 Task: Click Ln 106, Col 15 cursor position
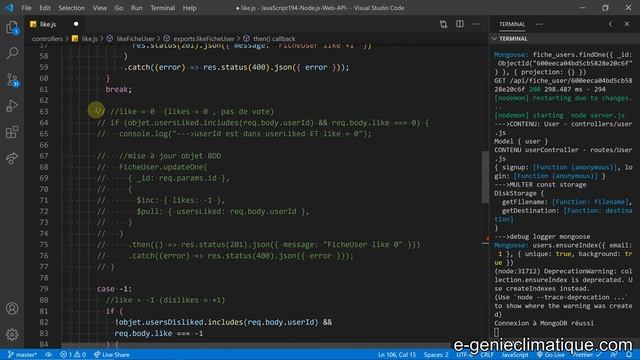pyautogui.click(x=397, y=355)
